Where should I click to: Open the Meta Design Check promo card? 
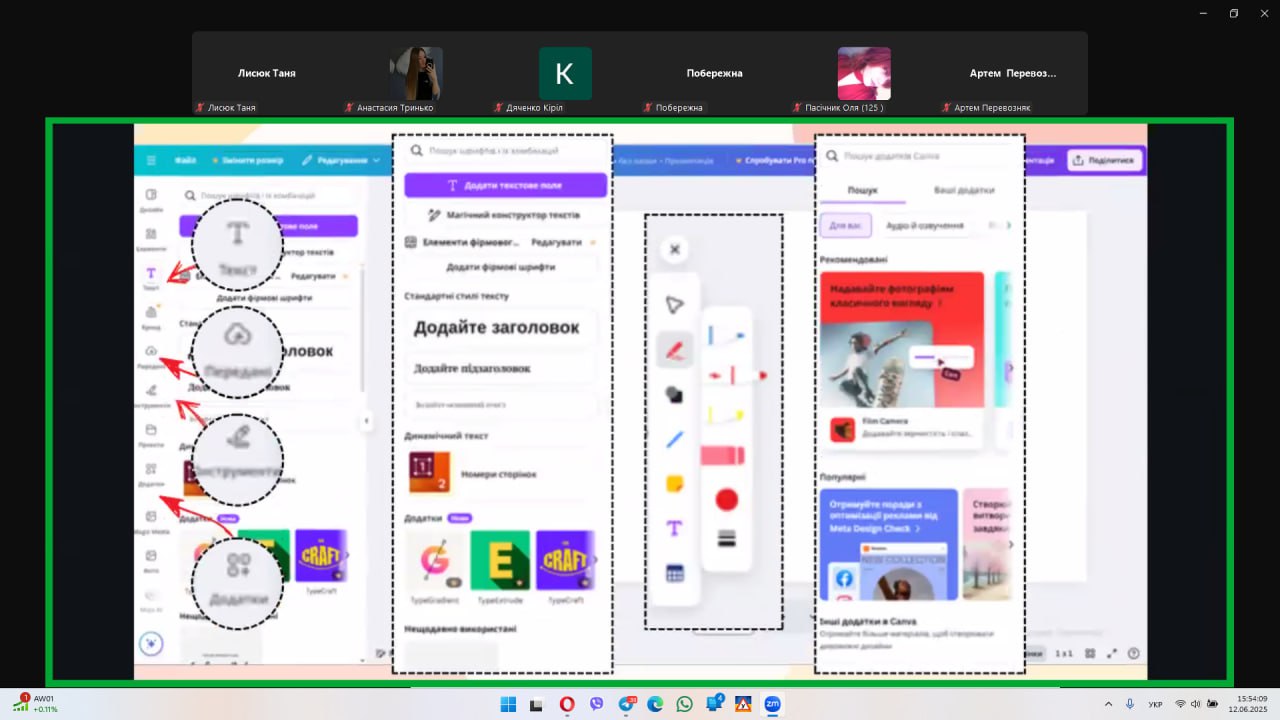point(889,545)
